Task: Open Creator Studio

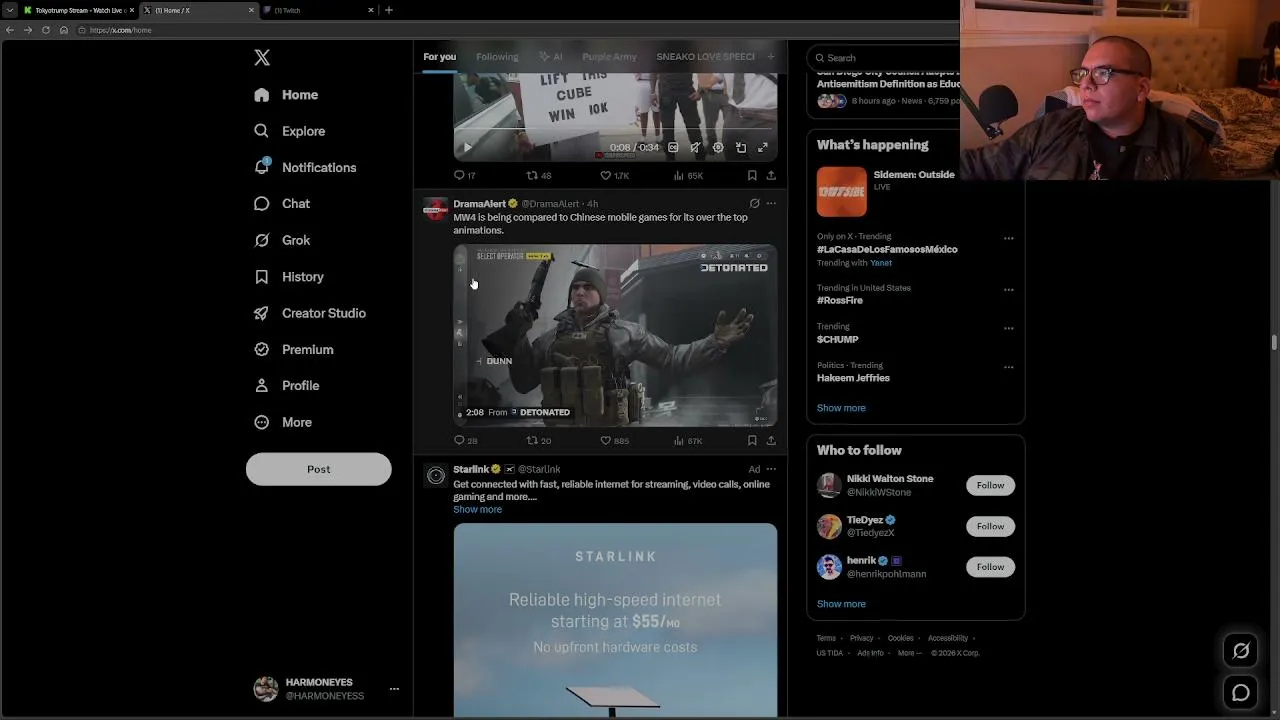Action: click(x=310, y=313)
